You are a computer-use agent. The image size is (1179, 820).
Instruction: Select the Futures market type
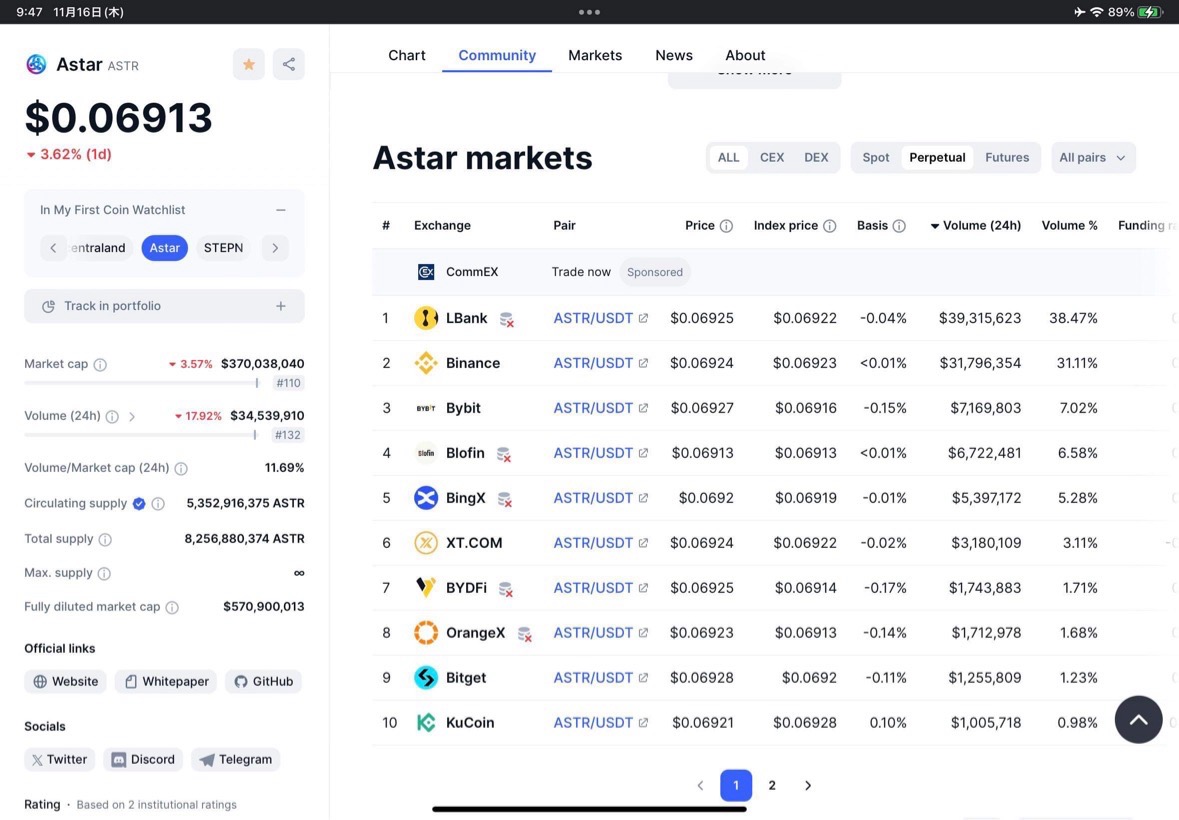pos(1006,158)
